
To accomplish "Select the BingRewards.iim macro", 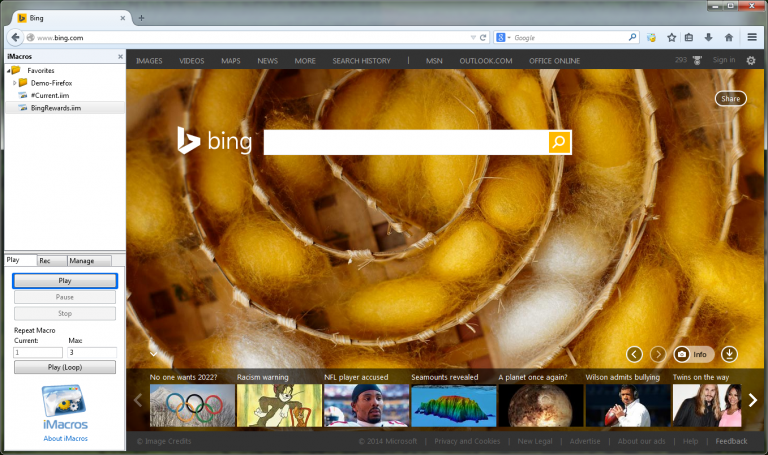I will coord(55,108).
